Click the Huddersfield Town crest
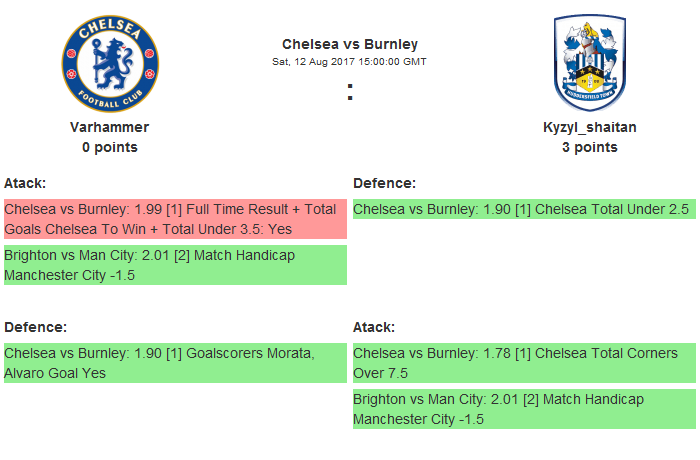This screenshot has height=460, width=700. pos(589,64)
